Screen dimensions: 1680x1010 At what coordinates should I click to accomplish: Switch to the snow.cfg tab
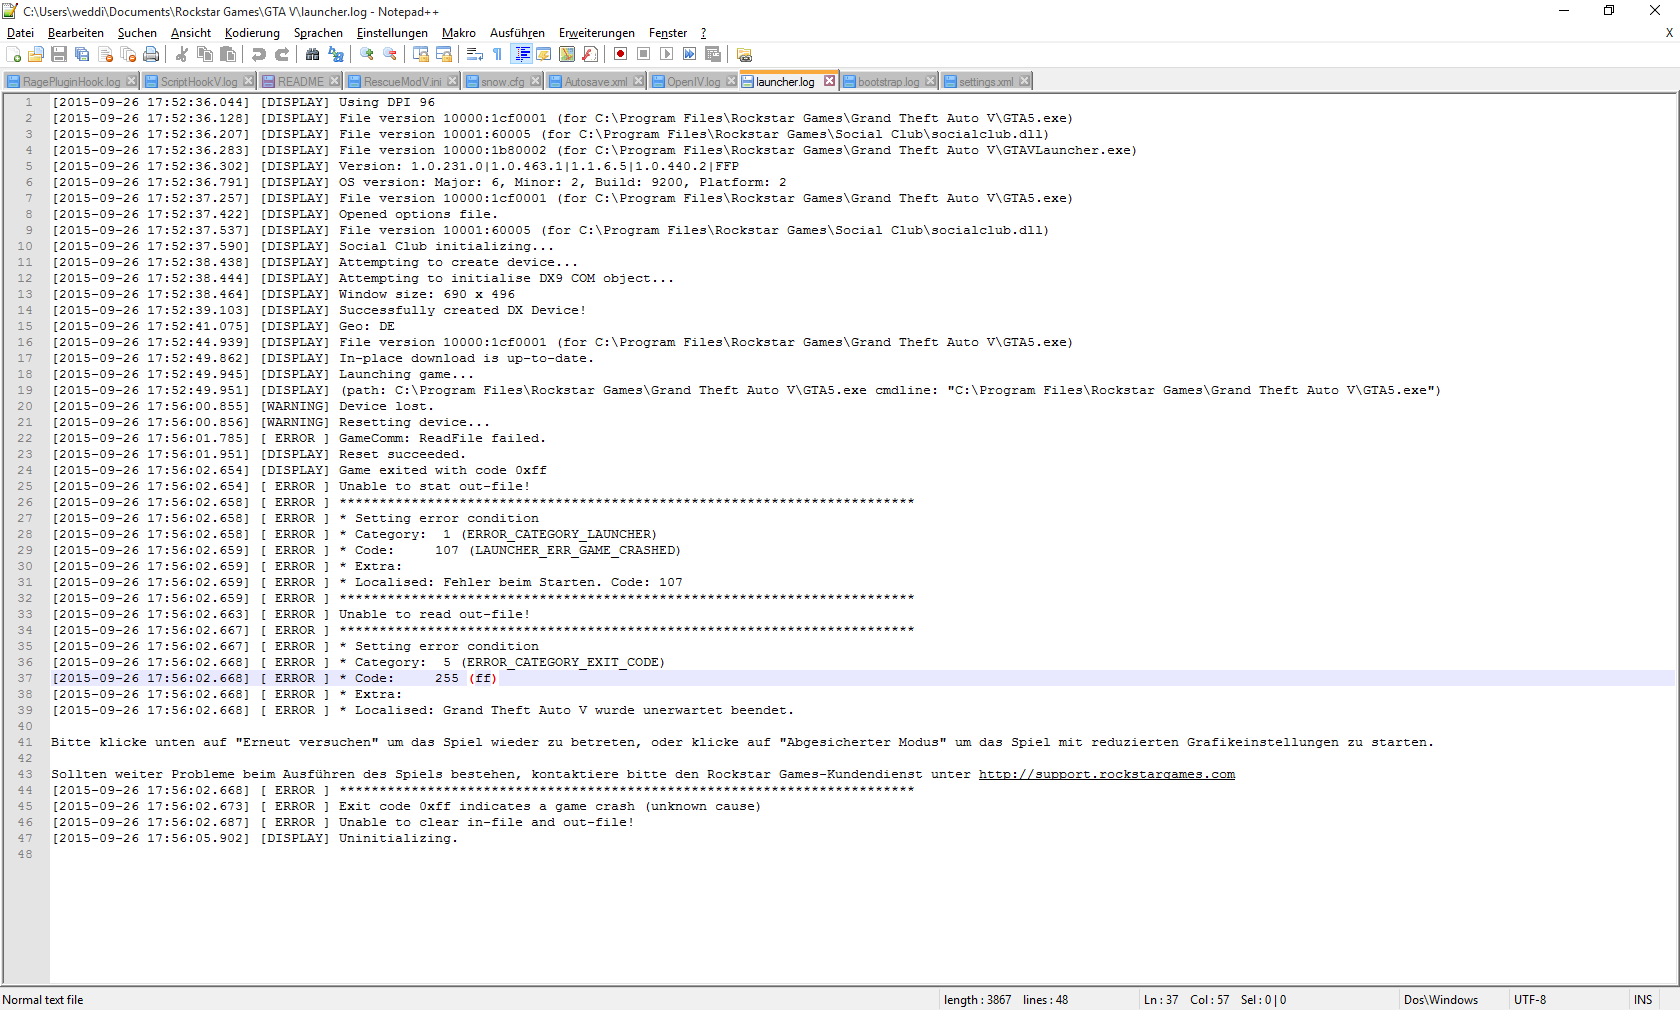[502, 81]
